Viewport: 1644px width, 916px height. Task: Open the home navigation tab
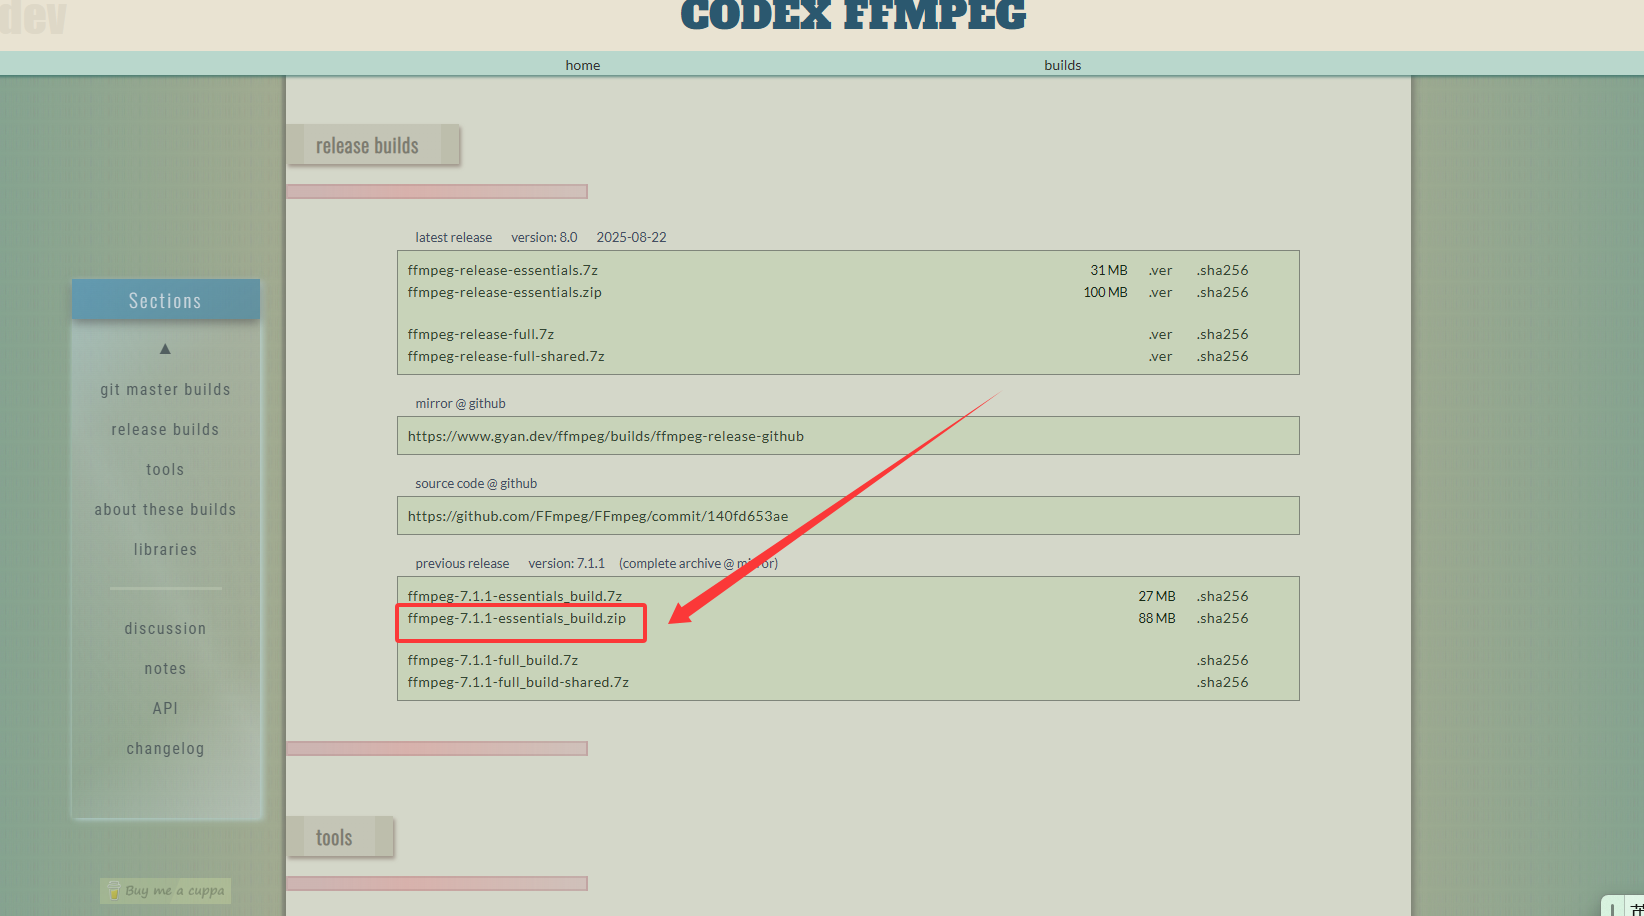click(x=582, y=65)
